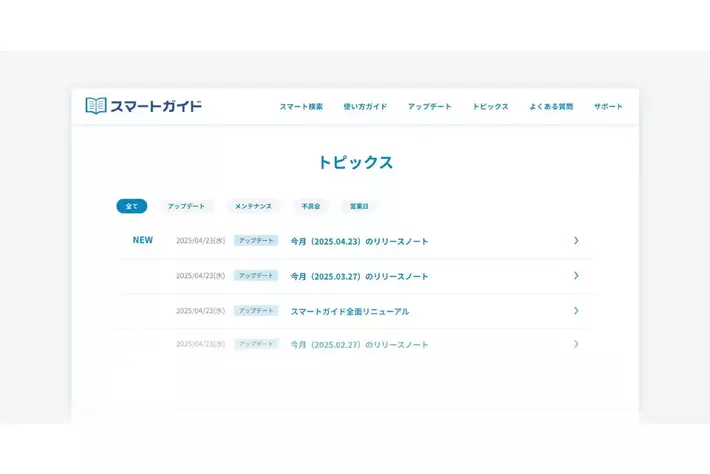Click chevron arrow on 2025.04.23 release row

pyautogui.click(x=576, y=241)
